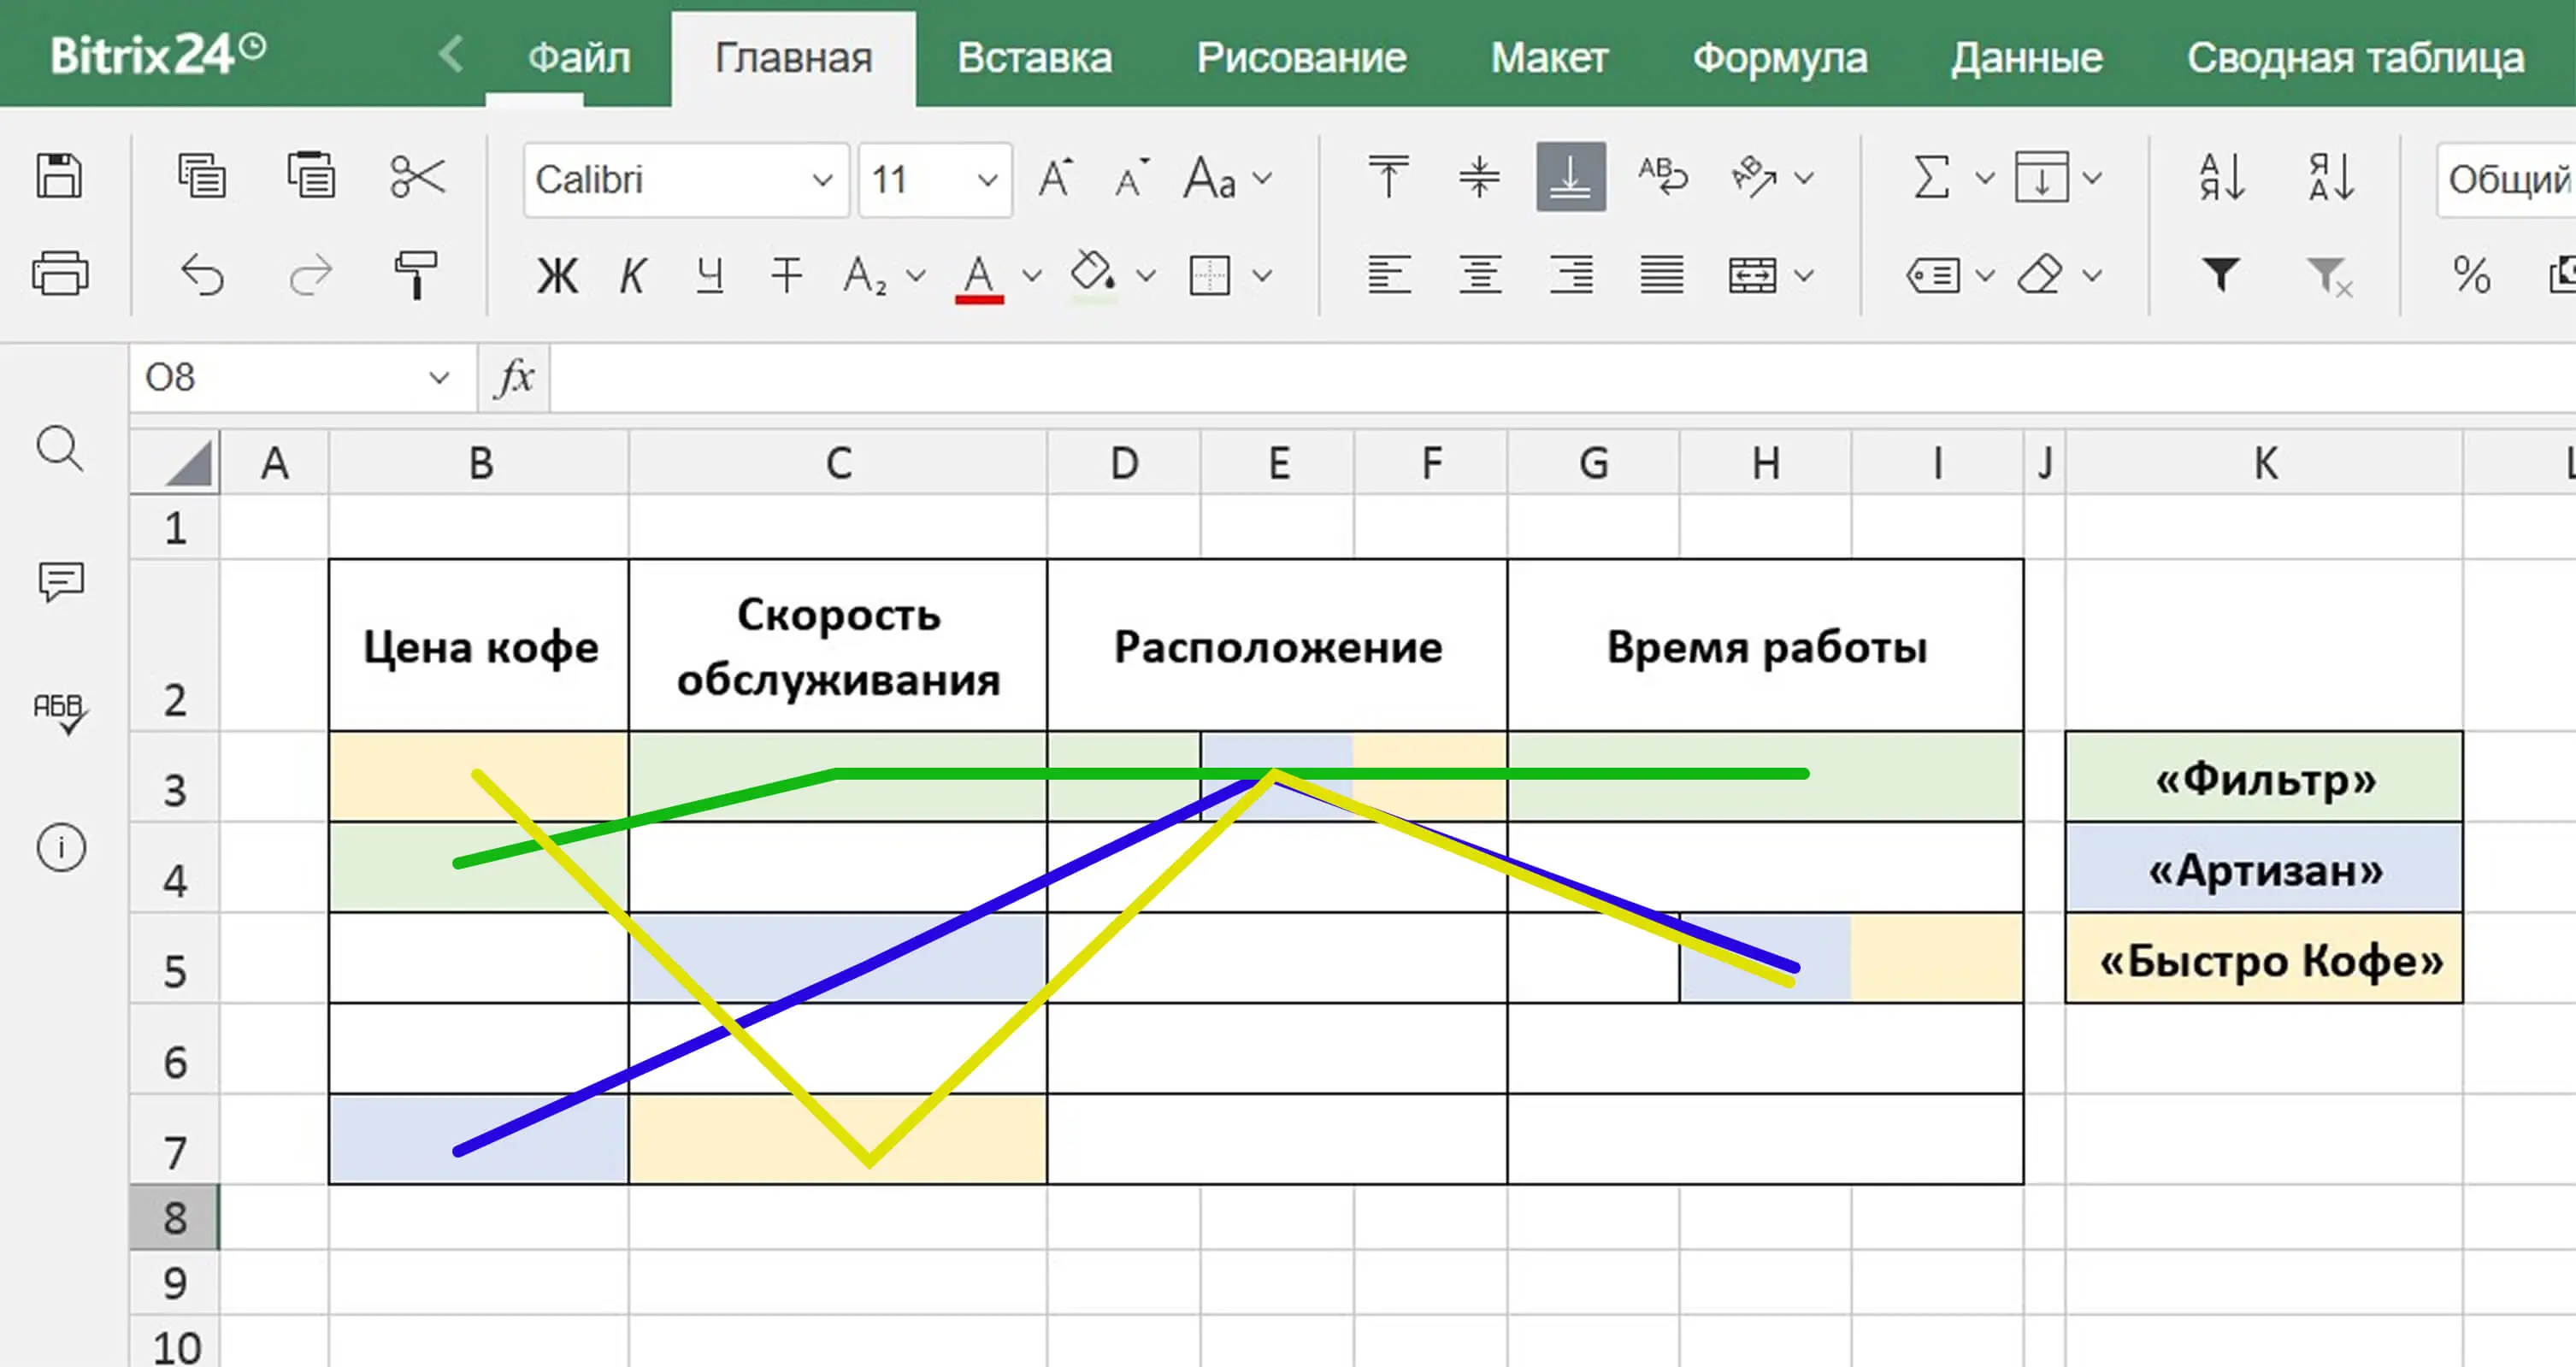
Task: Open the Сводная таблица tab
Action: coord(2355,58)
